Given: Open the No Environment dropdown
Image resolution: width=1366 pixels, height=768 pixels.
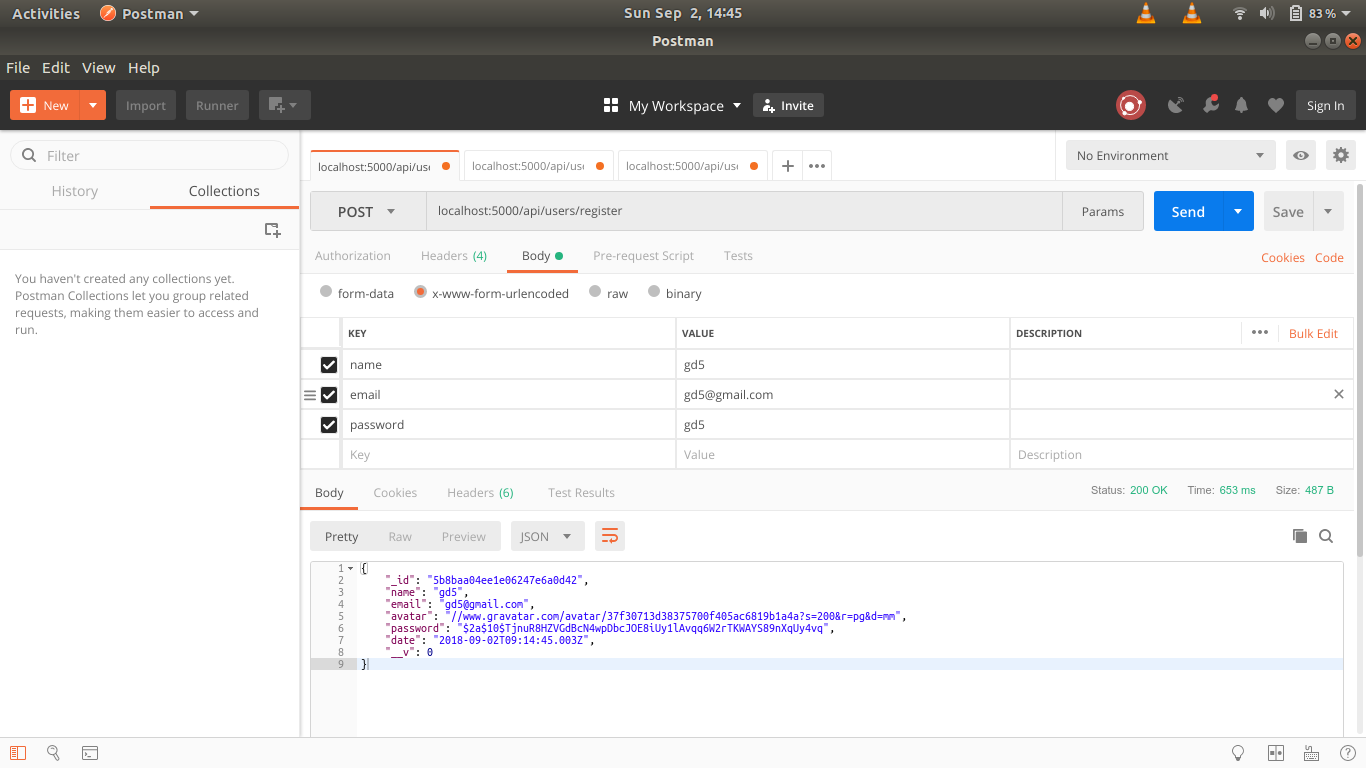Looking at the screenshot, I should tap(1170, 155).
